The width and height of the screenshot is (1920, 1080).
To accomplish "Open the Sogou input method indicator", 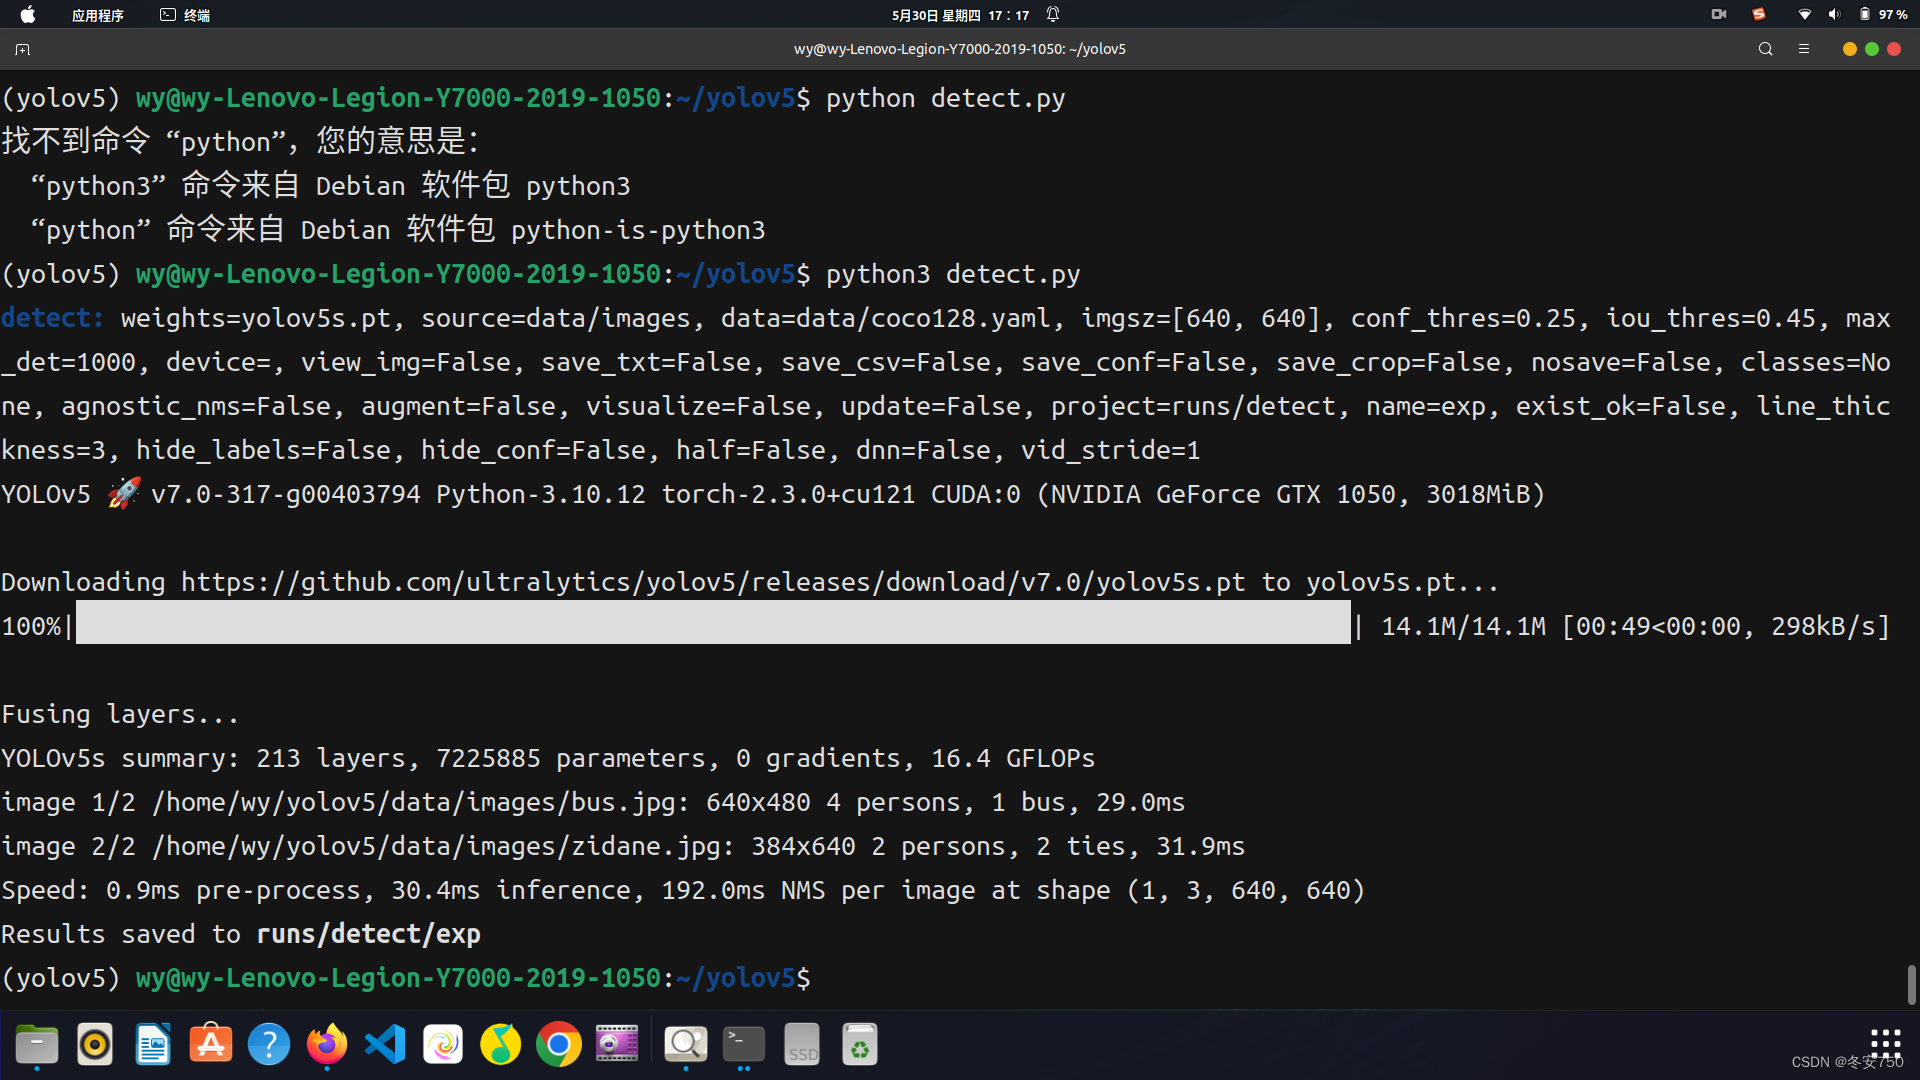I will [1759, 14].
